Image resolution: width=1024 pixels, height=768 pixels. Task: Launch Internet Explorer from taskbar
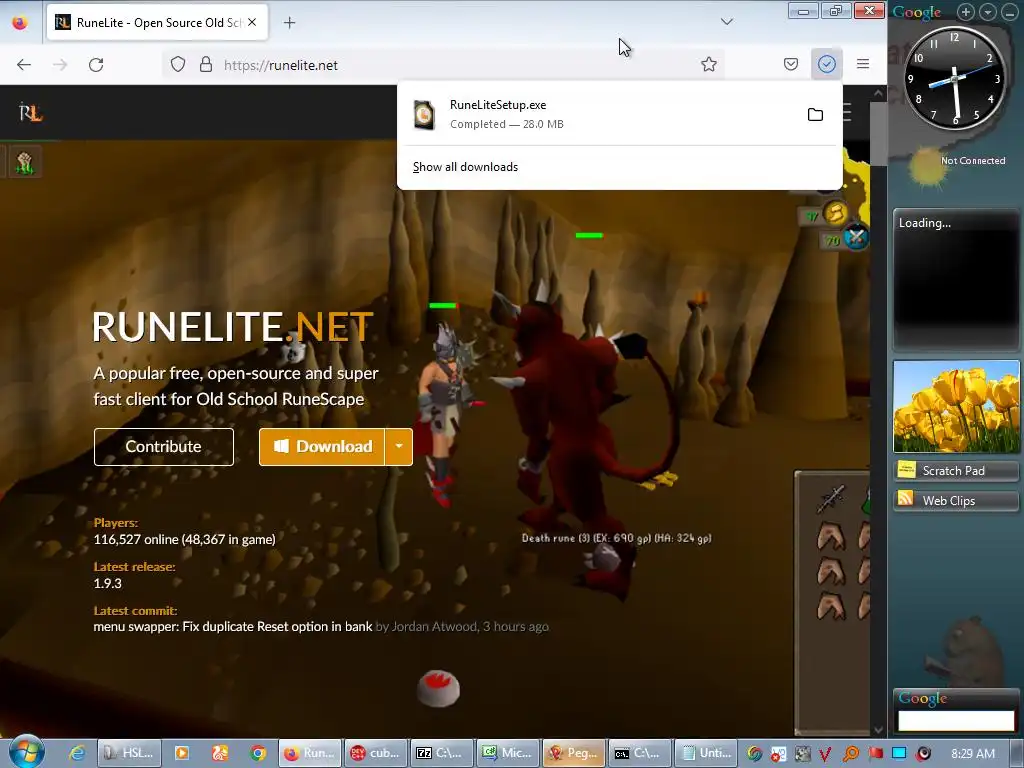pos(77,753)
